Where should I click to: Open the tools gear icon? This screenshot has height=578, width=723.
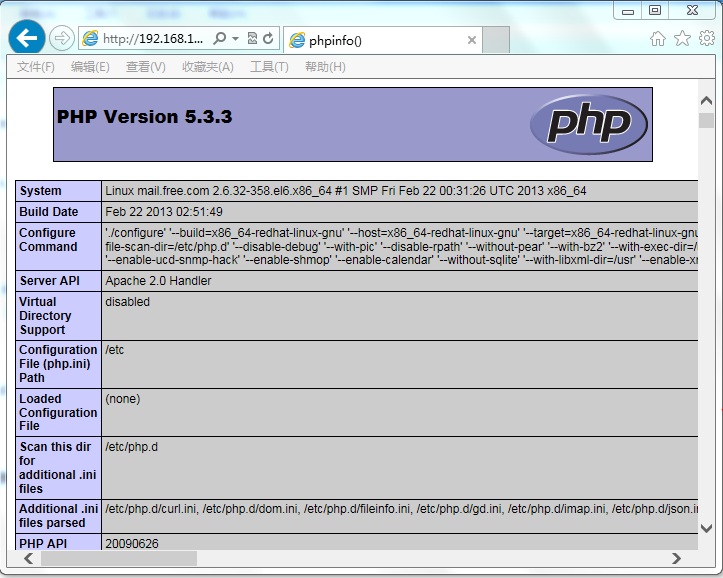[707, 38]
